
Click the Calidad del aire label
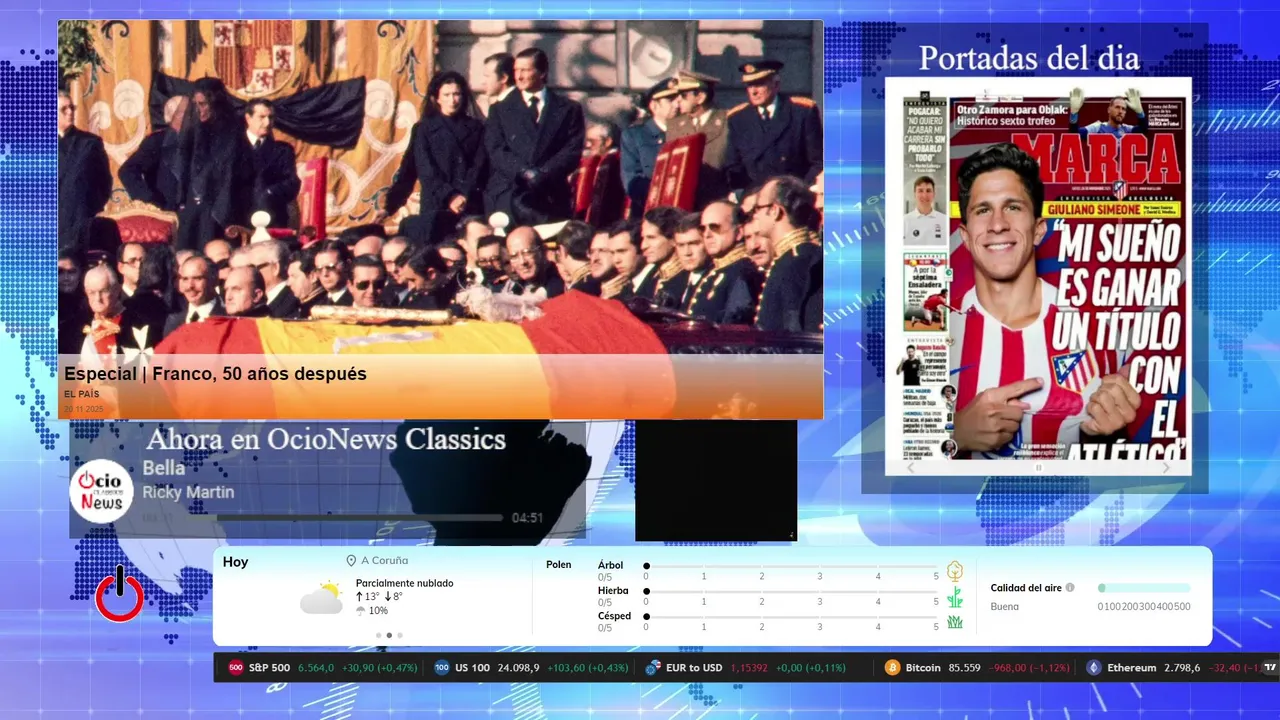coord(1026,588)
